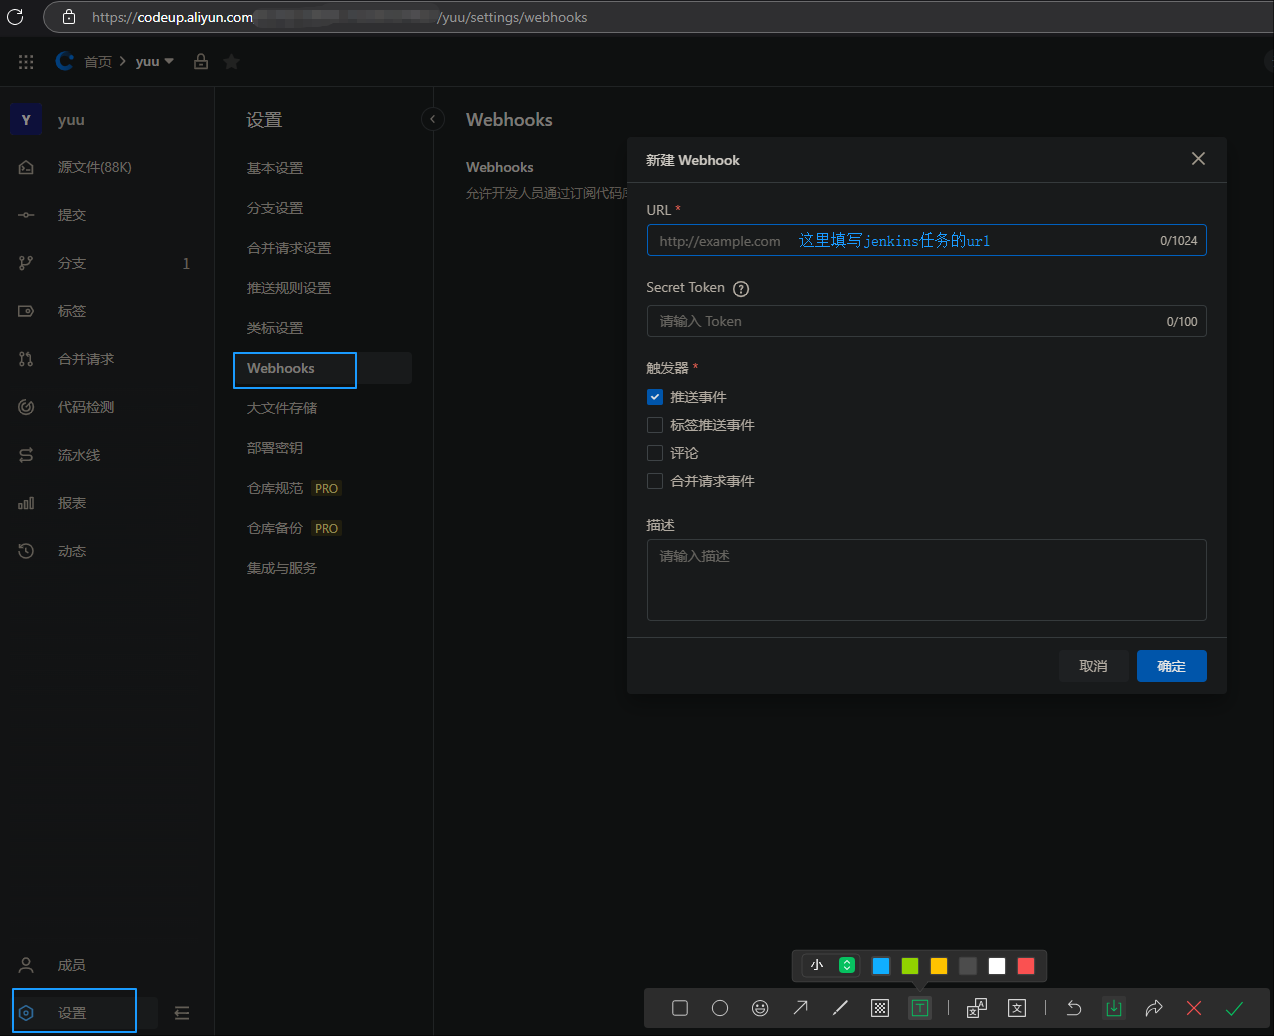This screenshot has width=1274, height=1036.
Task: Pick the mosaic blur tool
Action: 880,1008
